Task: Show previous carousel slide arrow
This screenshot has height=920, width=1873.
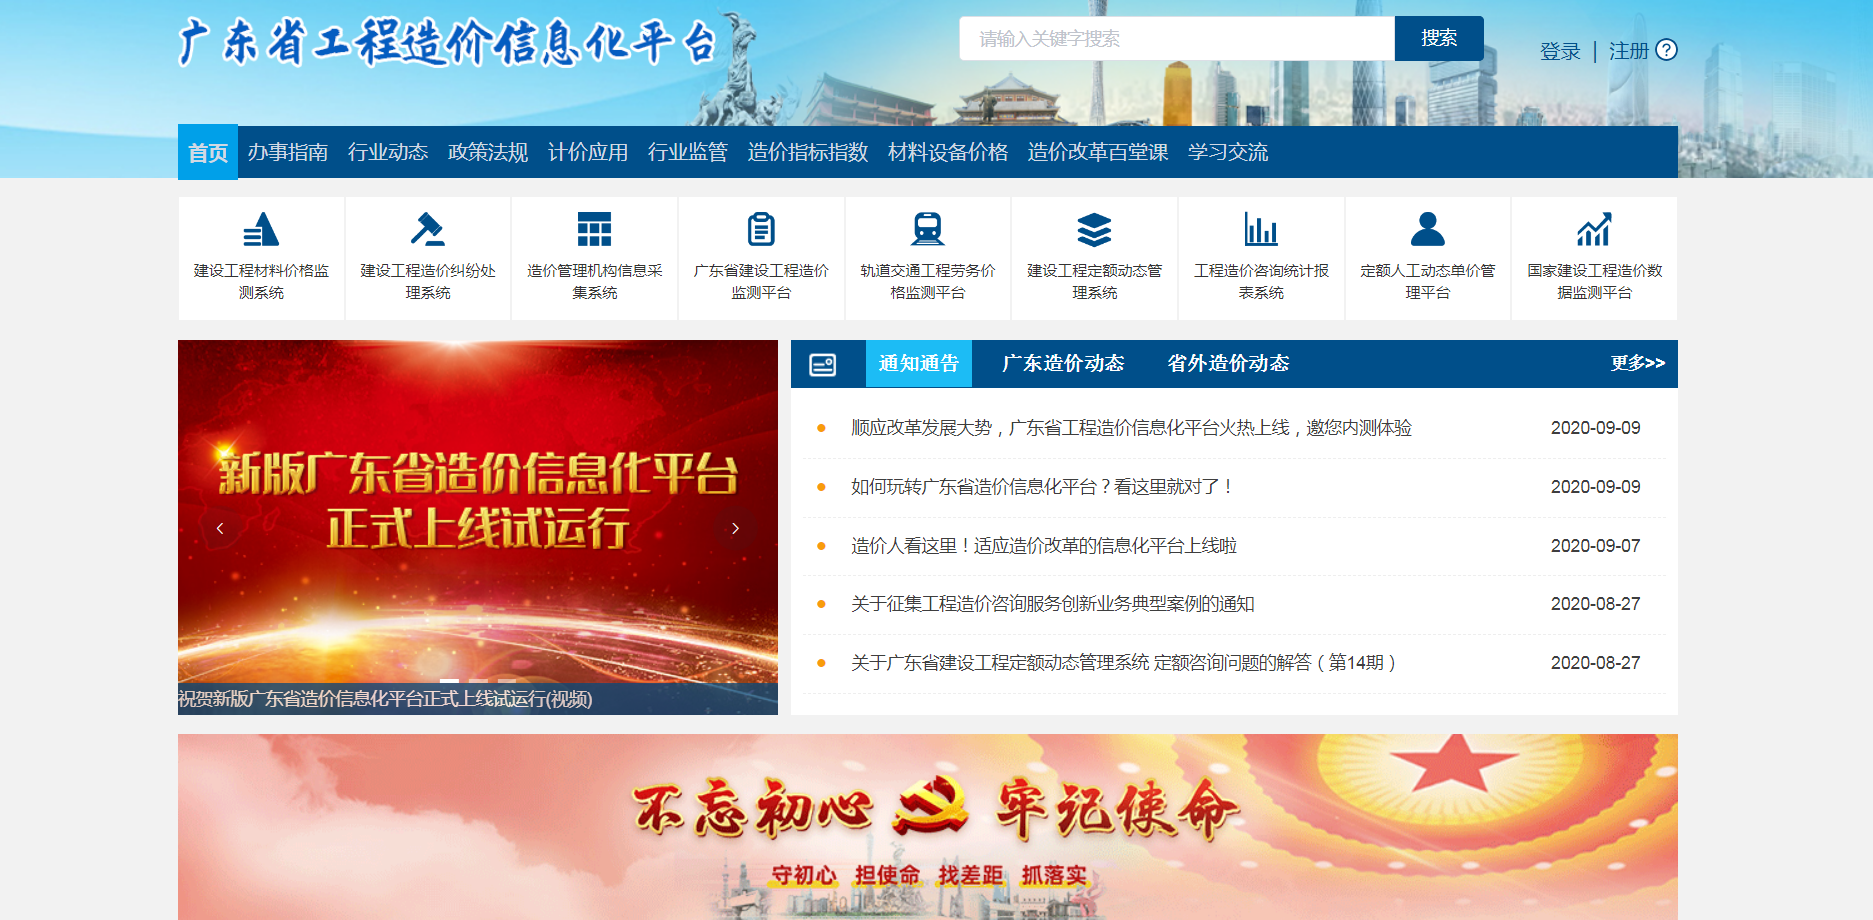Action: pyautogui.click(x=220, y=528)
